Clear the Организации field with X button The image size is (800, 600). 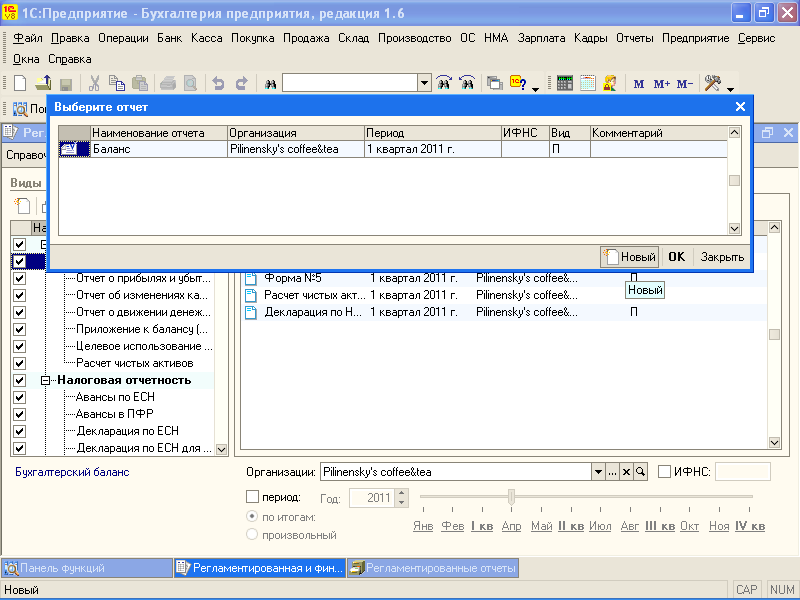[x=626, y=472]
